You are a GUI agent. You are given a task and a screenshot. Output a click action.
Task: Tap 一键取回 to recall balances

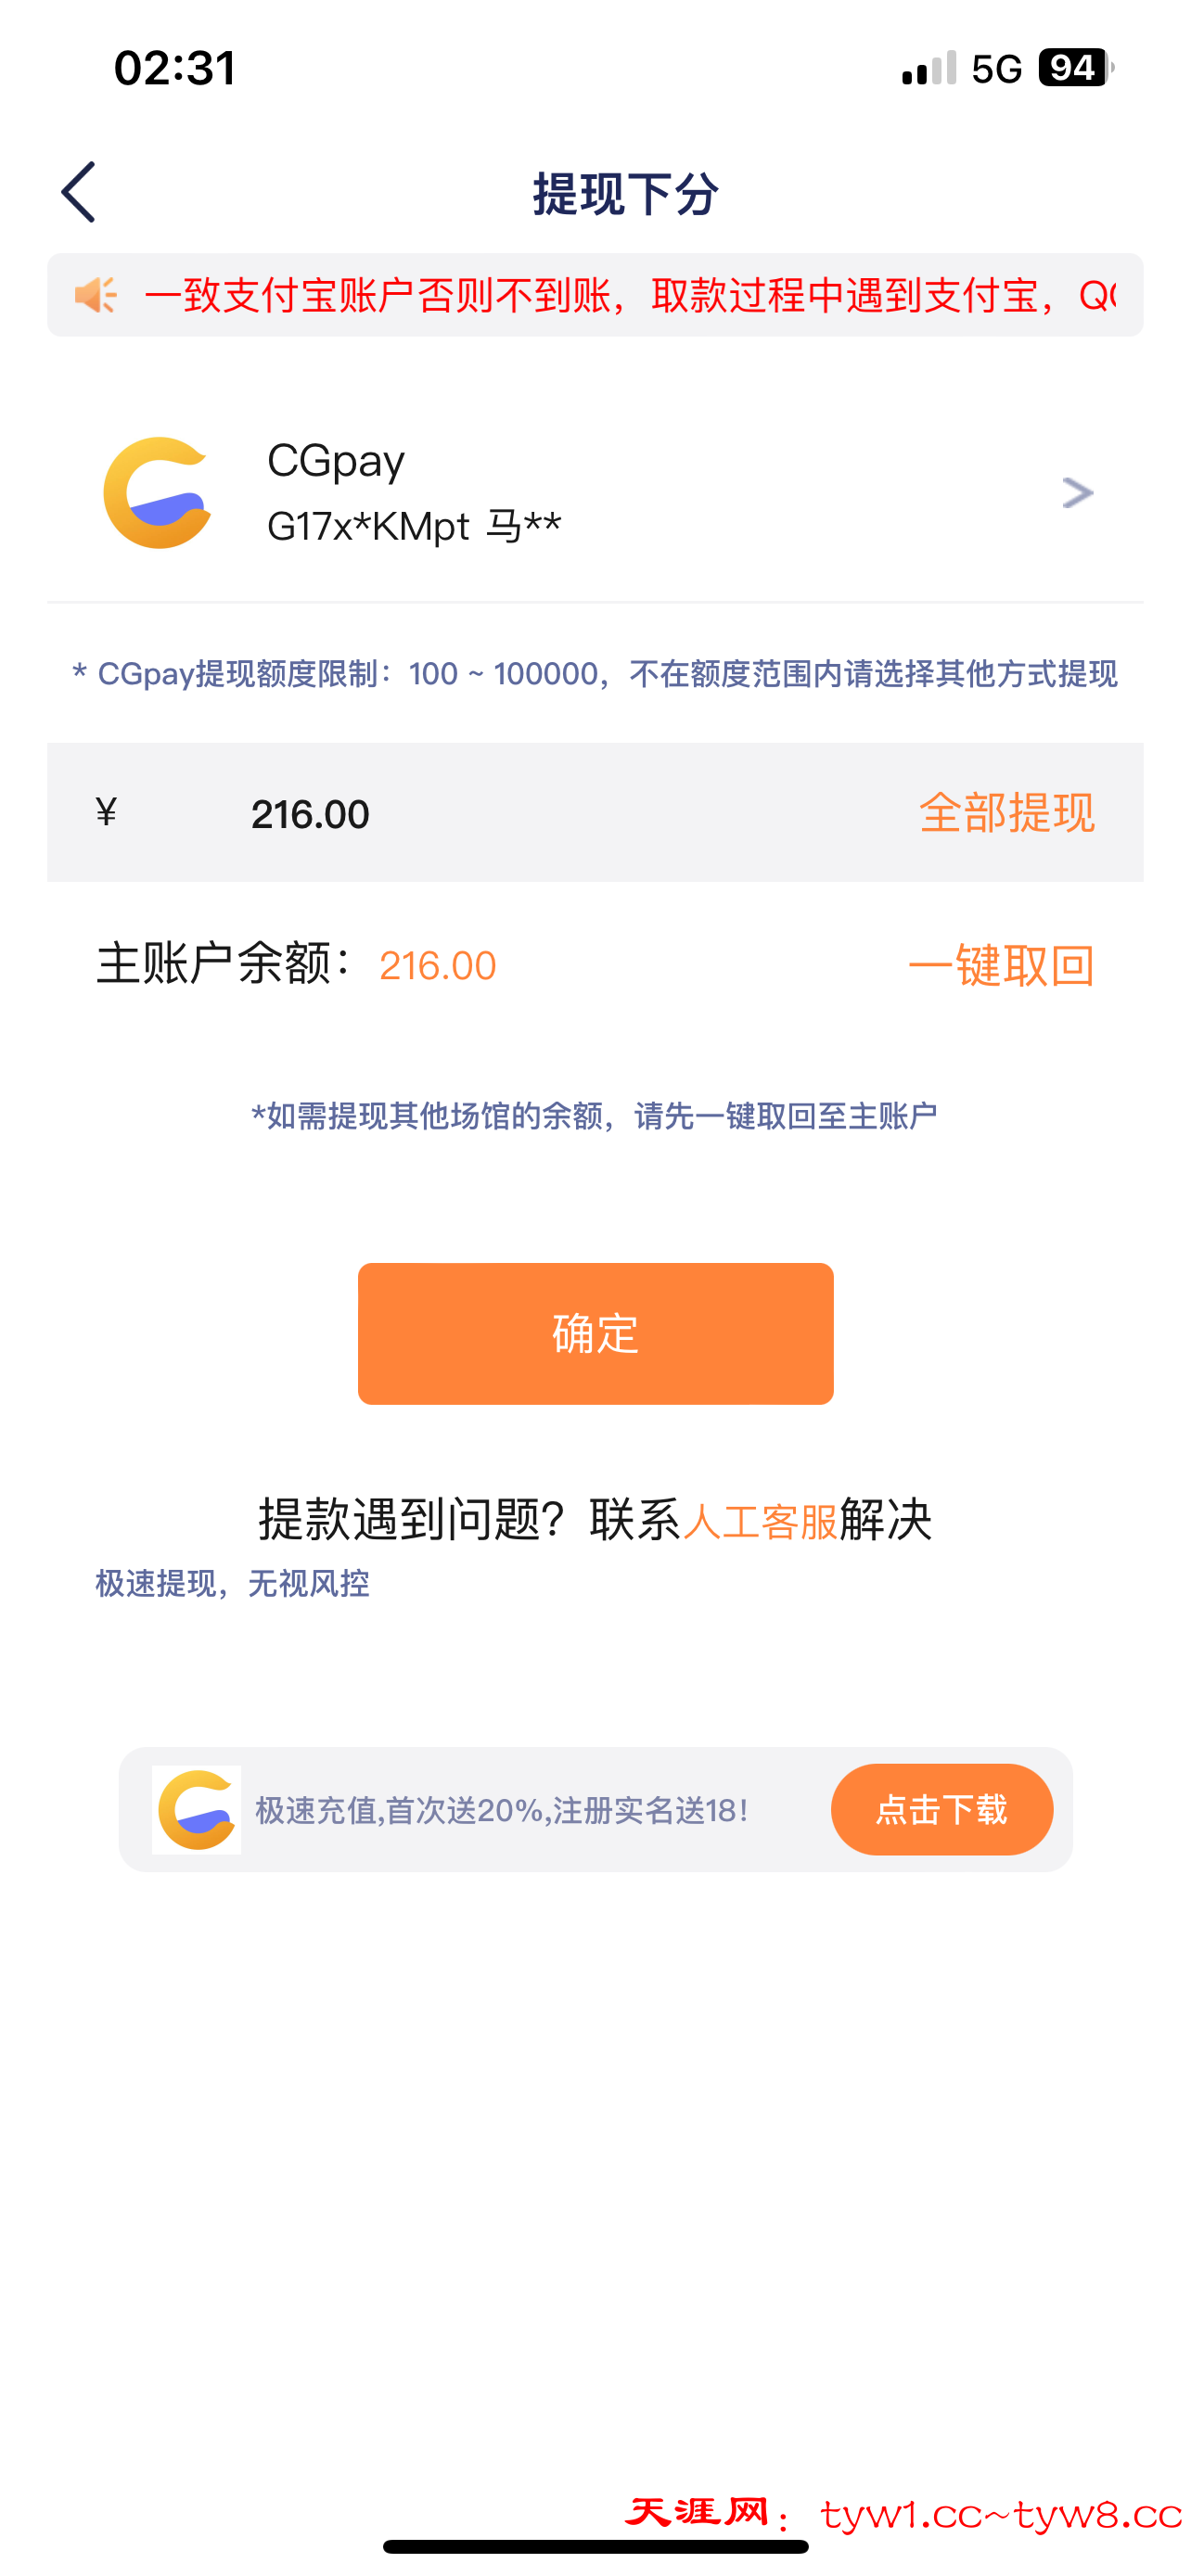(1001, 966)
